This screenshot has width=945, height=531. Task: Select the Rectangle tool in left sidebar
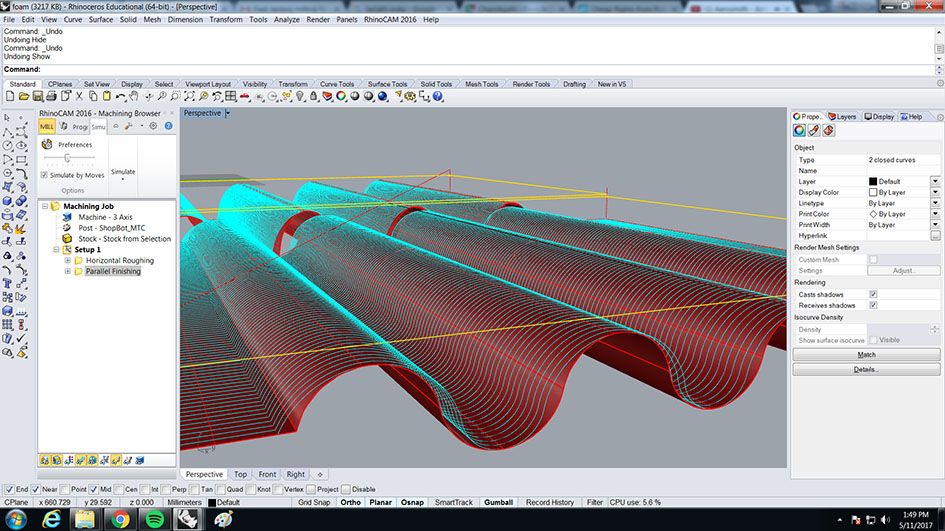click(x=21, y=159)
